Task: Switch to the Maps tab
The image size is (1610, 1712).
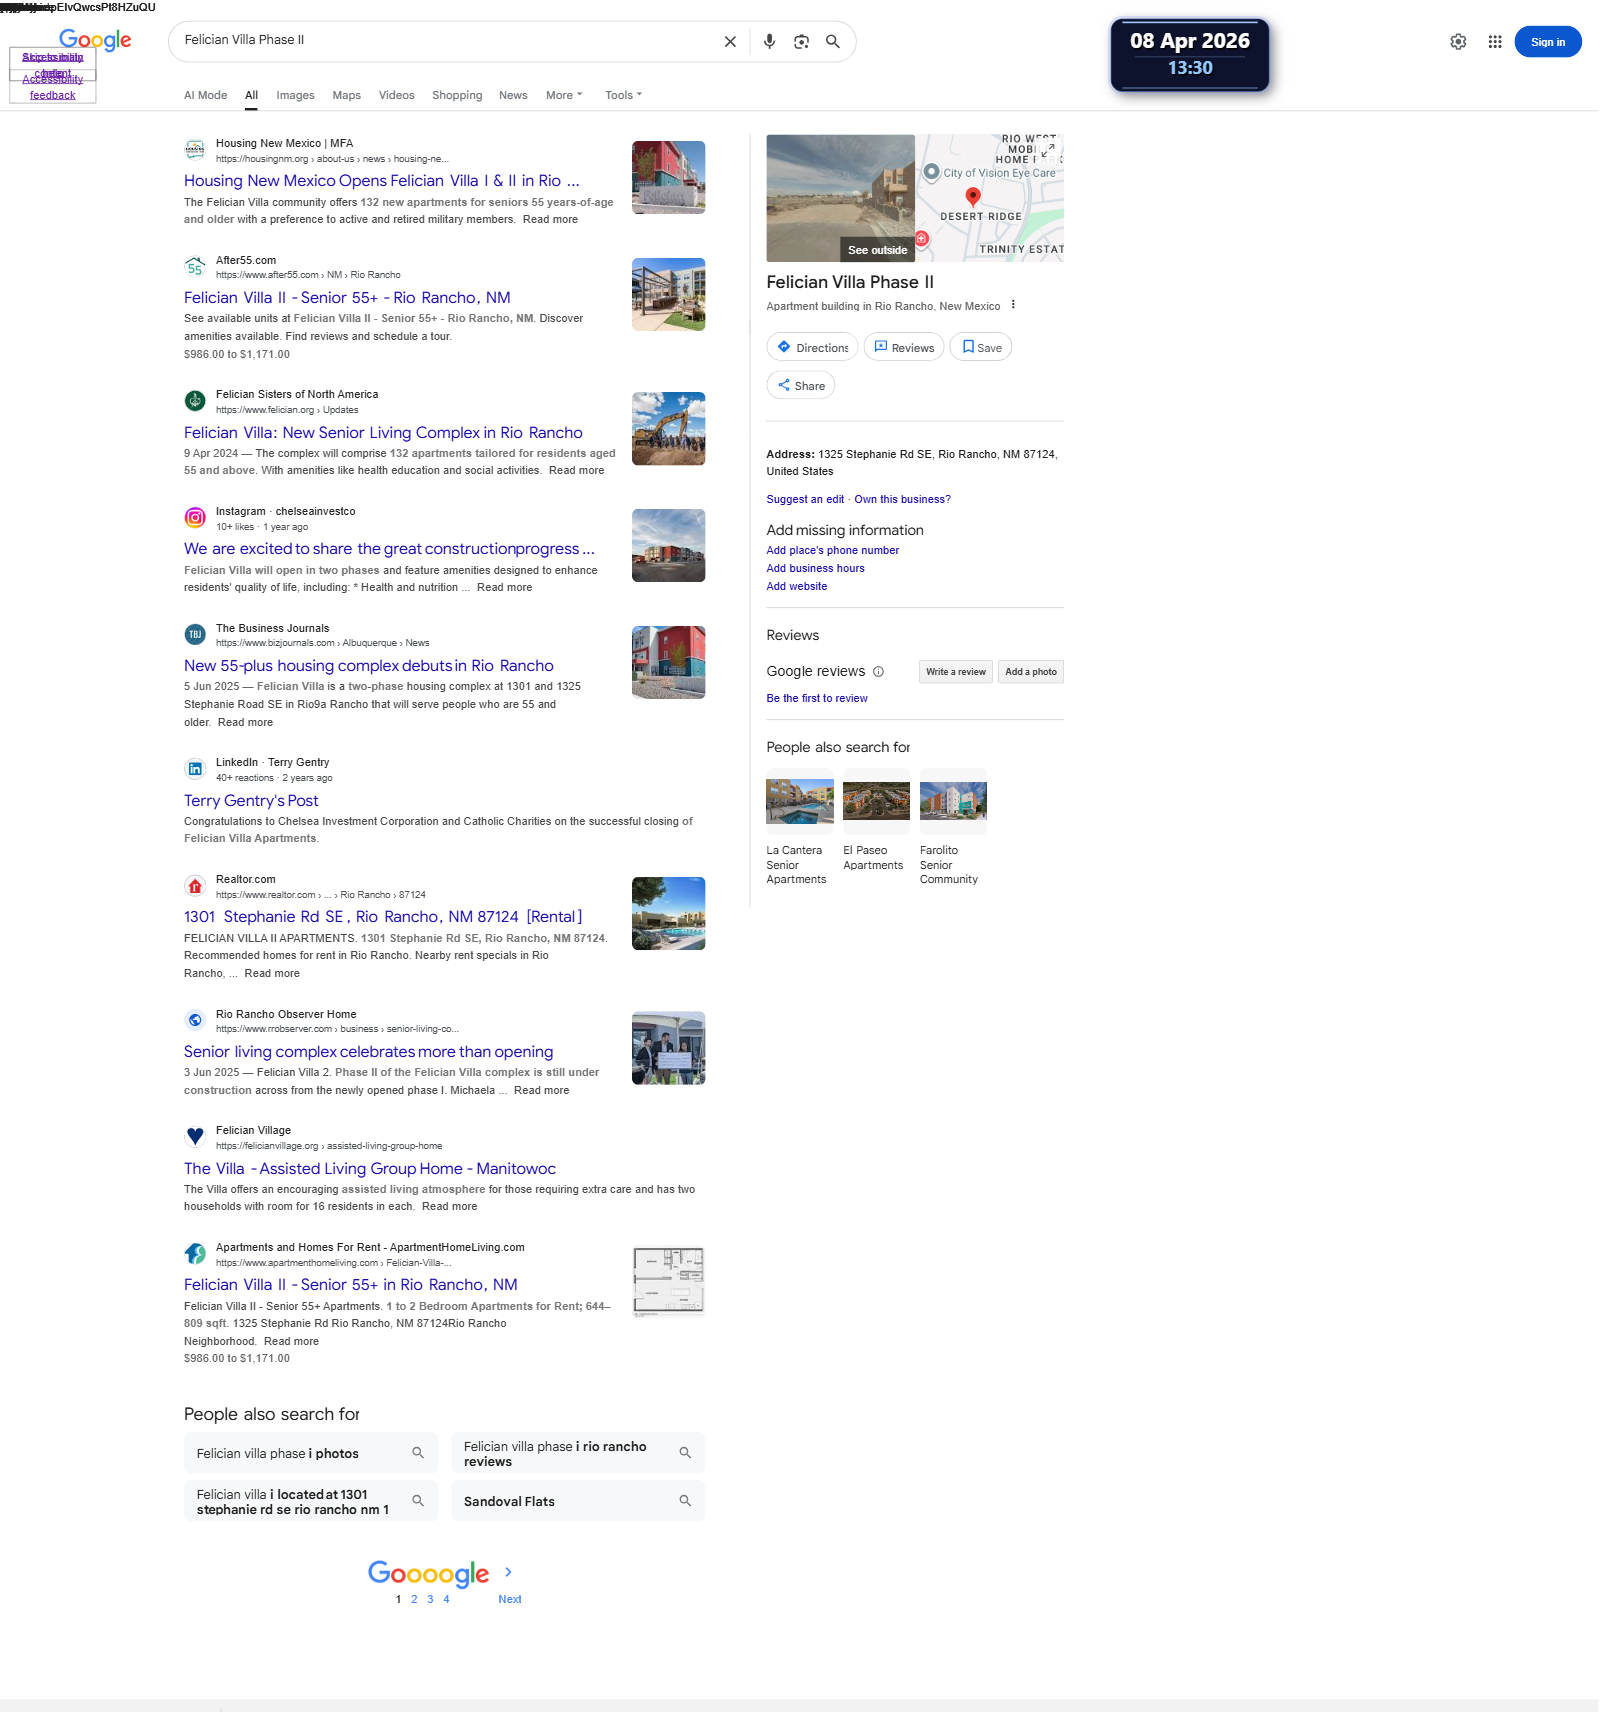Action: (x=346, y=95)
